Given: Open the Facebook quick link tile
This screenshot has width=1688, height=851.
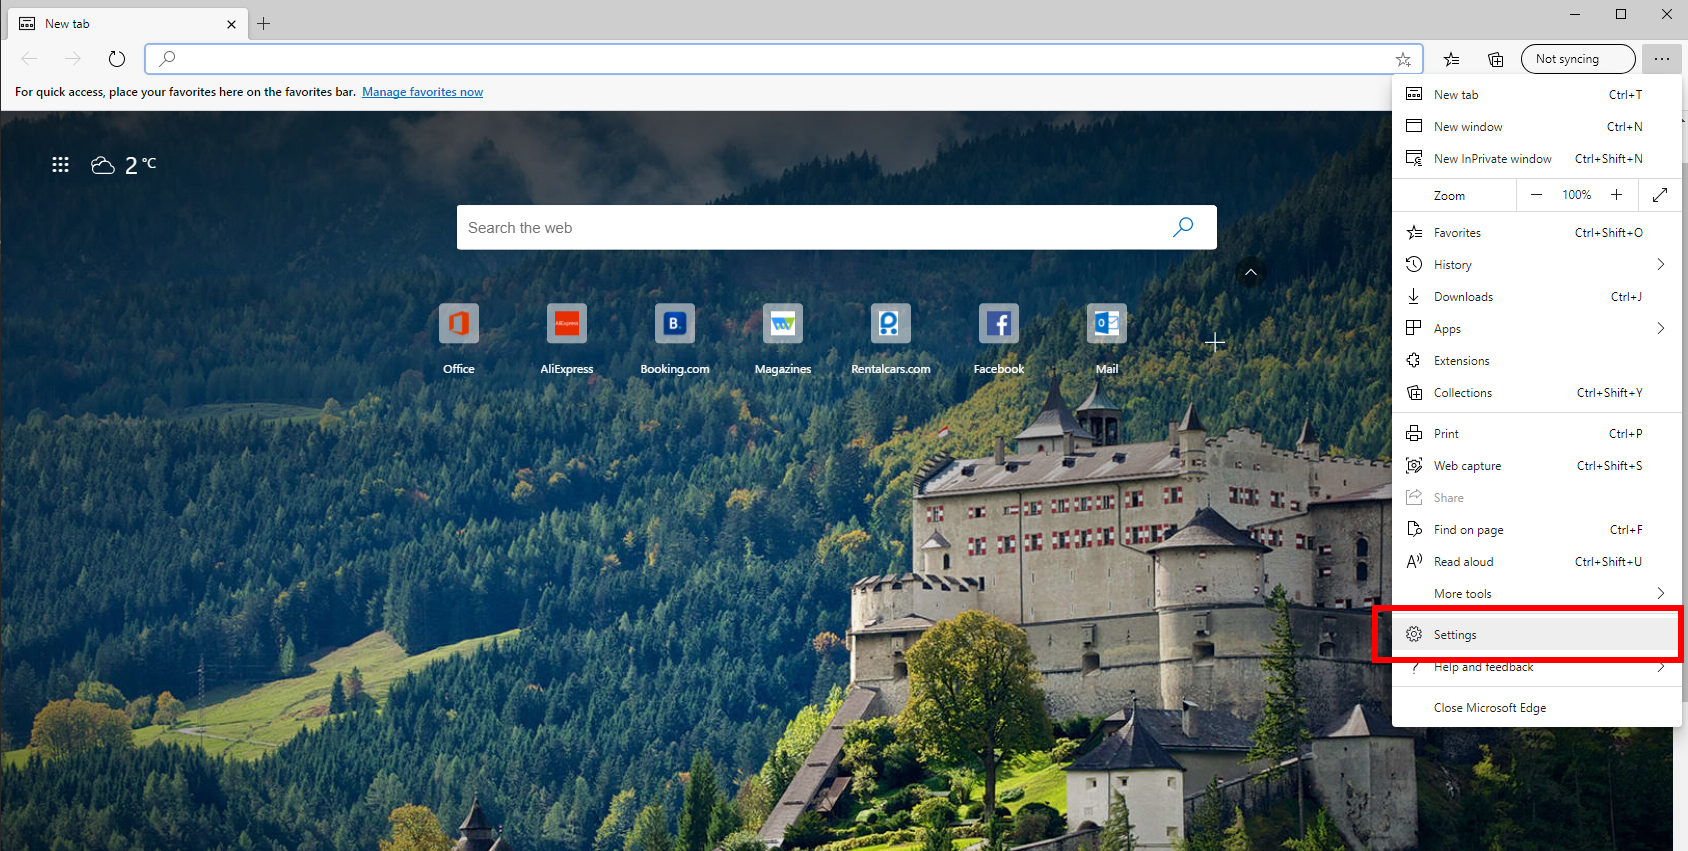Looking at the screenshot, I should (x=998, y=324).
